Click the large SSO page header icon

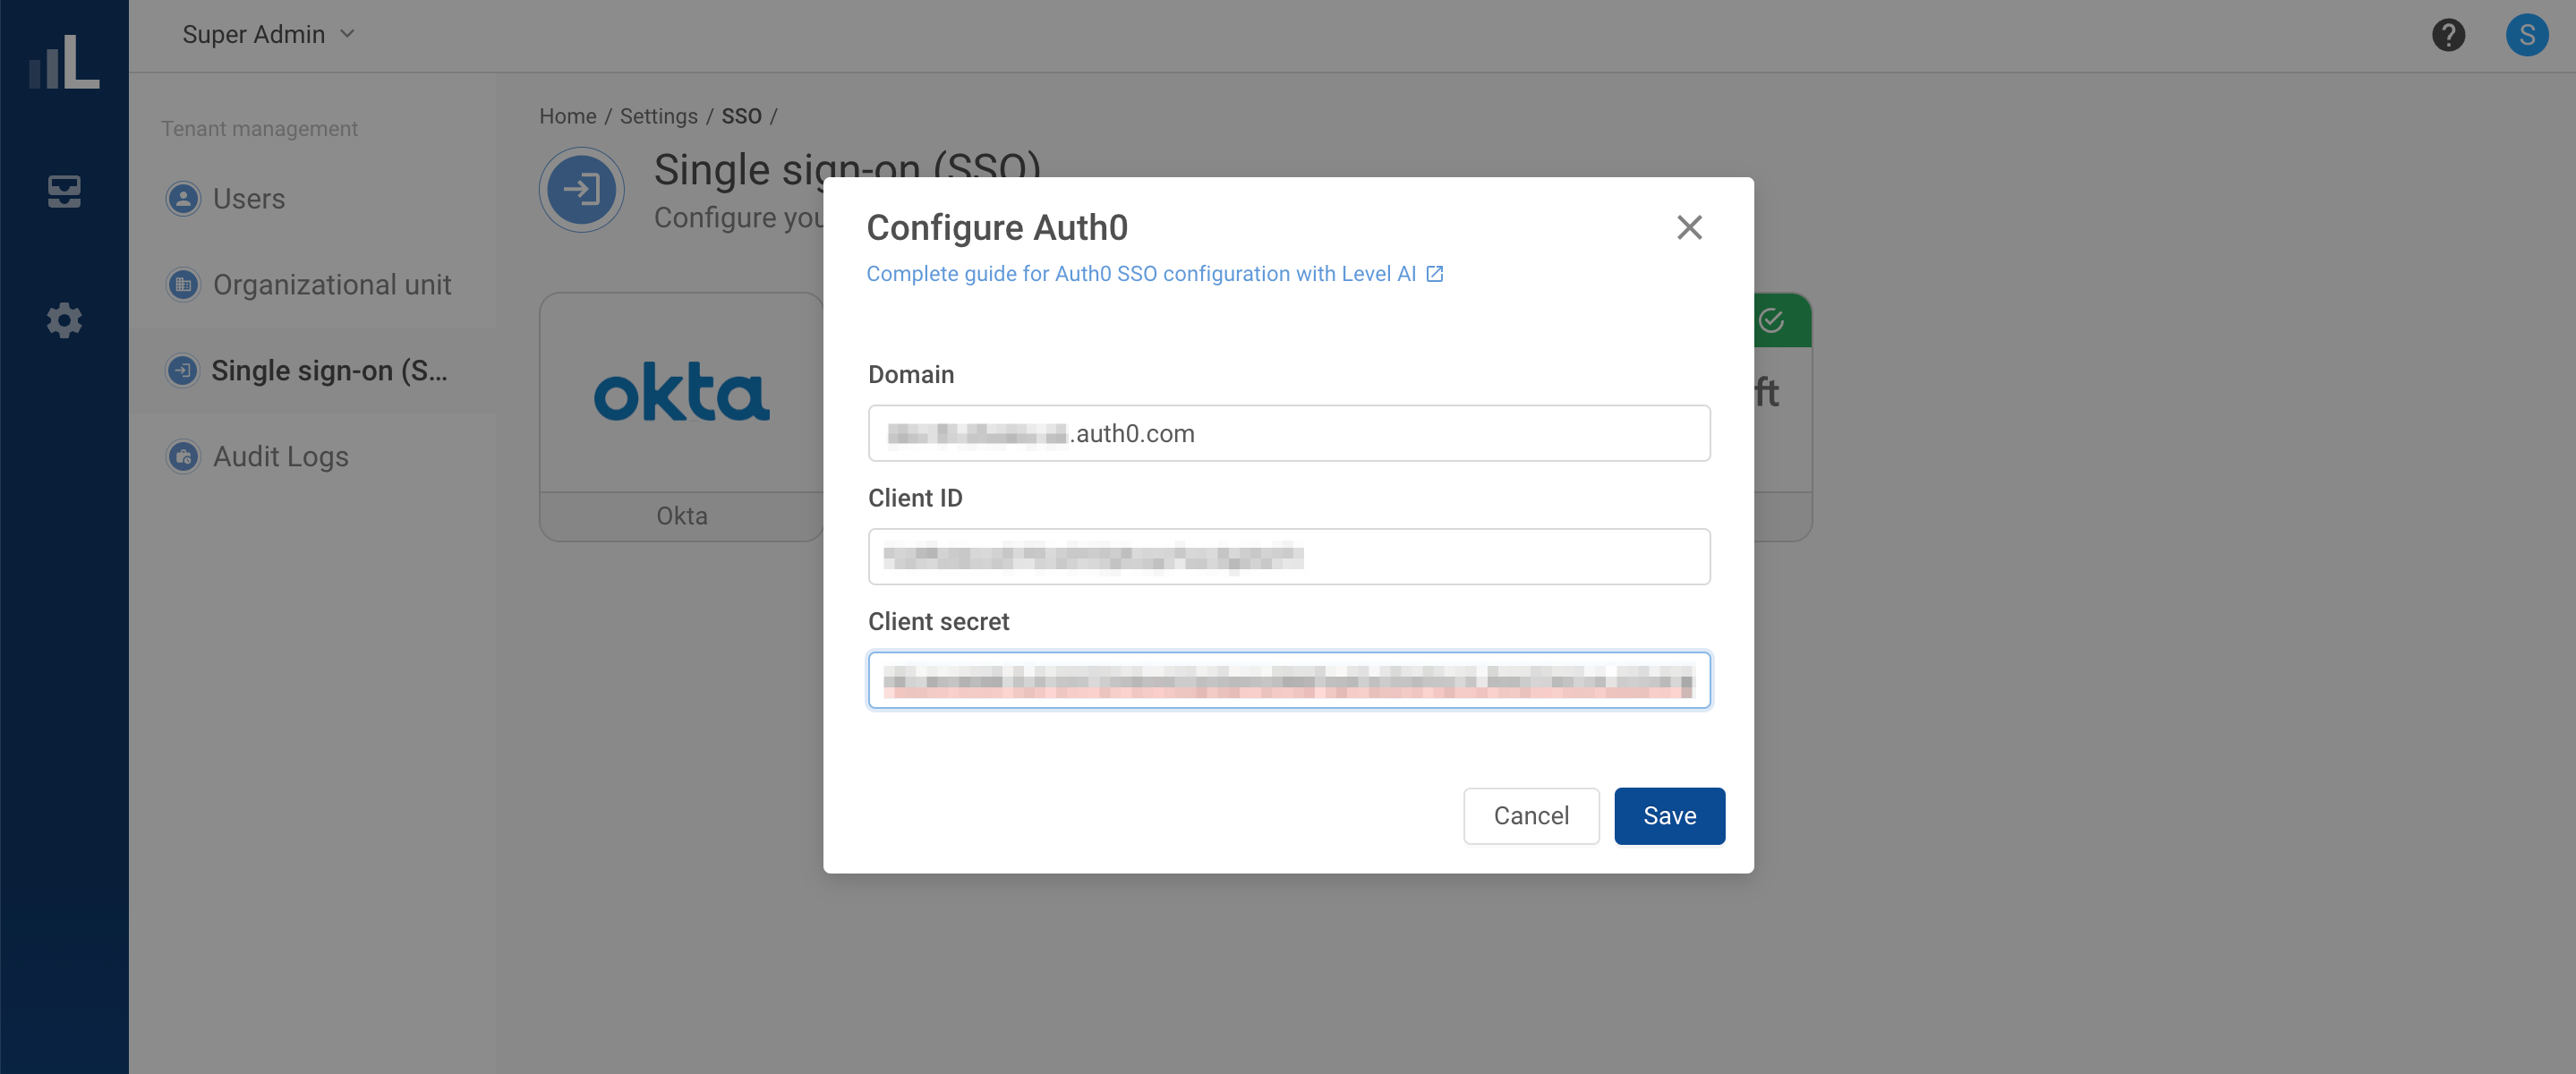point(582,190)
